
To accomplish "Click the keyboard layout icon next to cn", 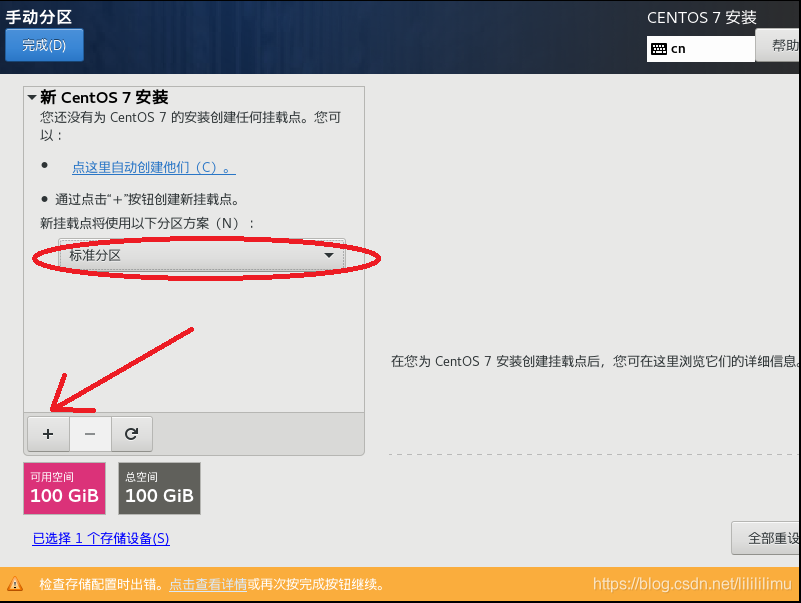I will coord(659,49).
